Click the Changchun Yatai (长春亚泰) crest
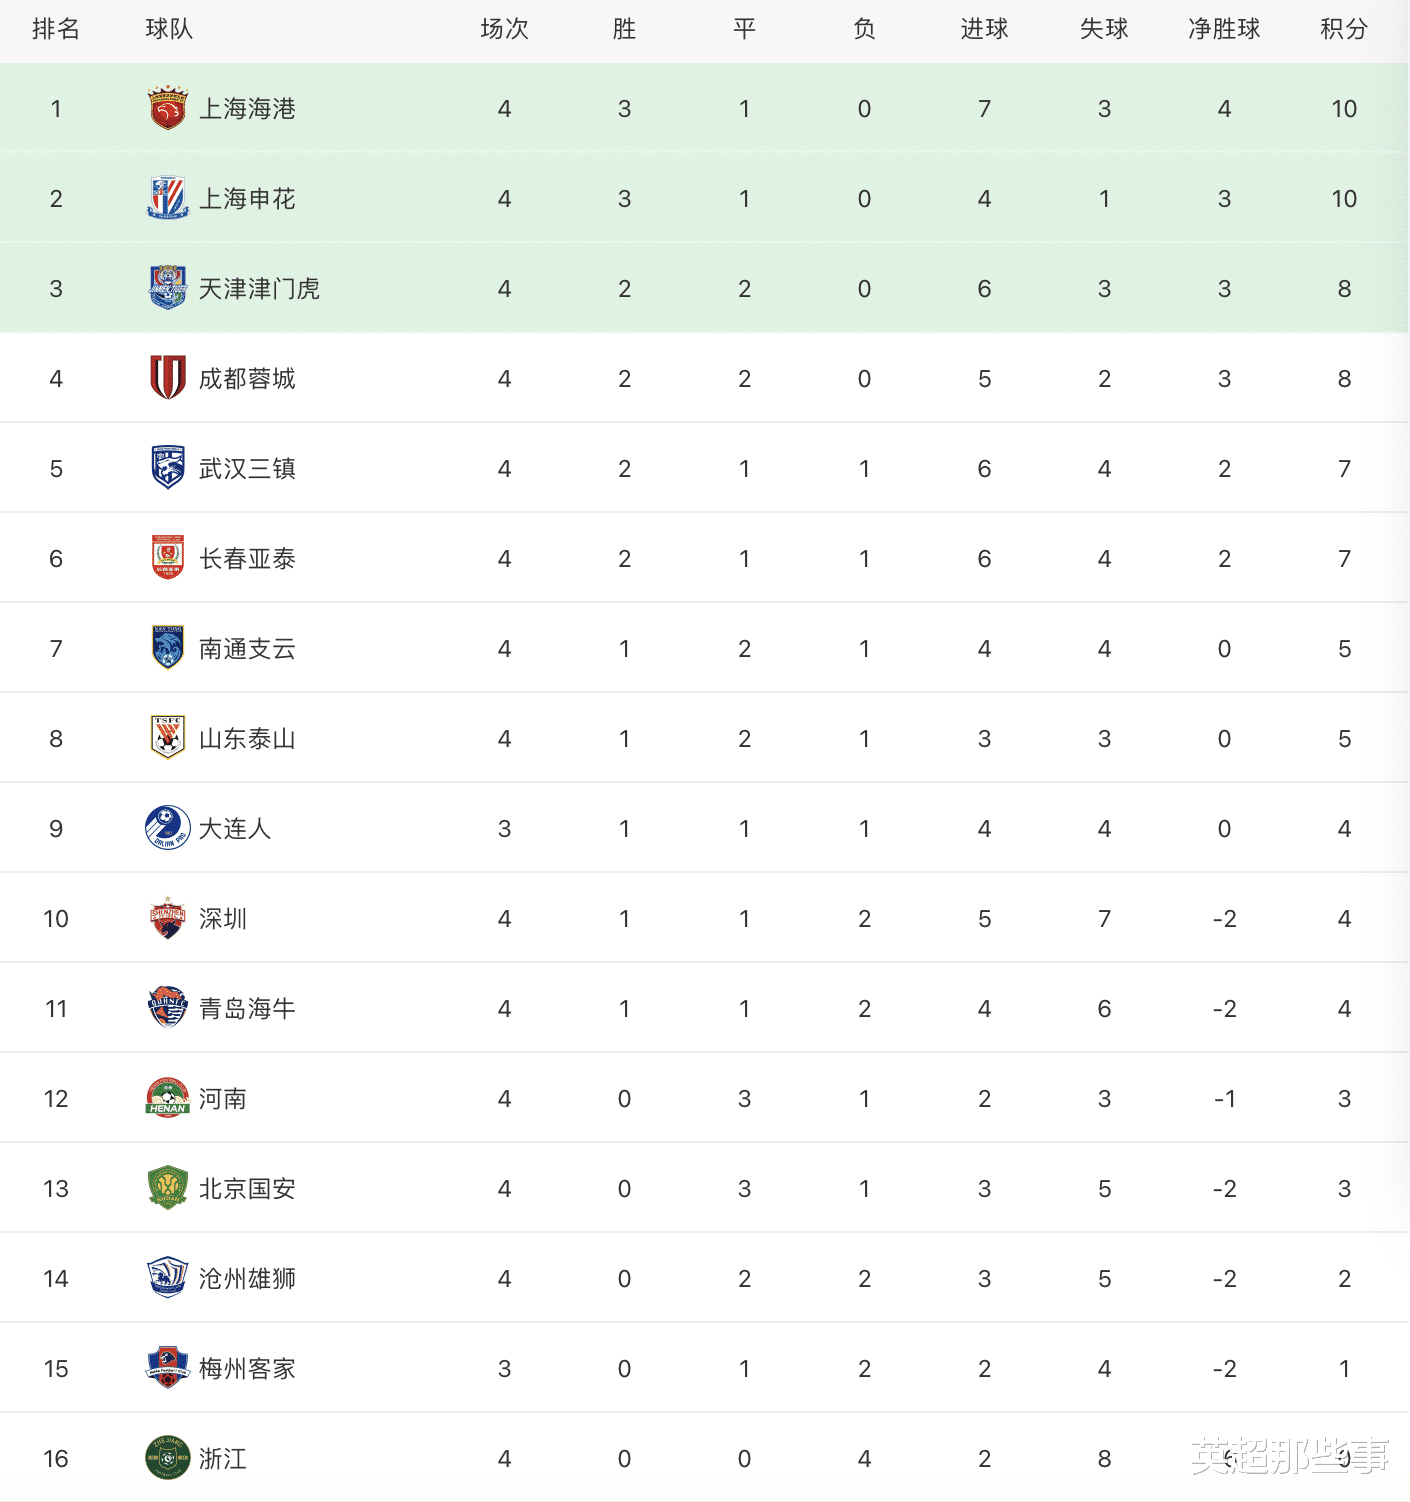Image resolution: width=1410 pixels, height=1502 pixels. click(167, 558)
